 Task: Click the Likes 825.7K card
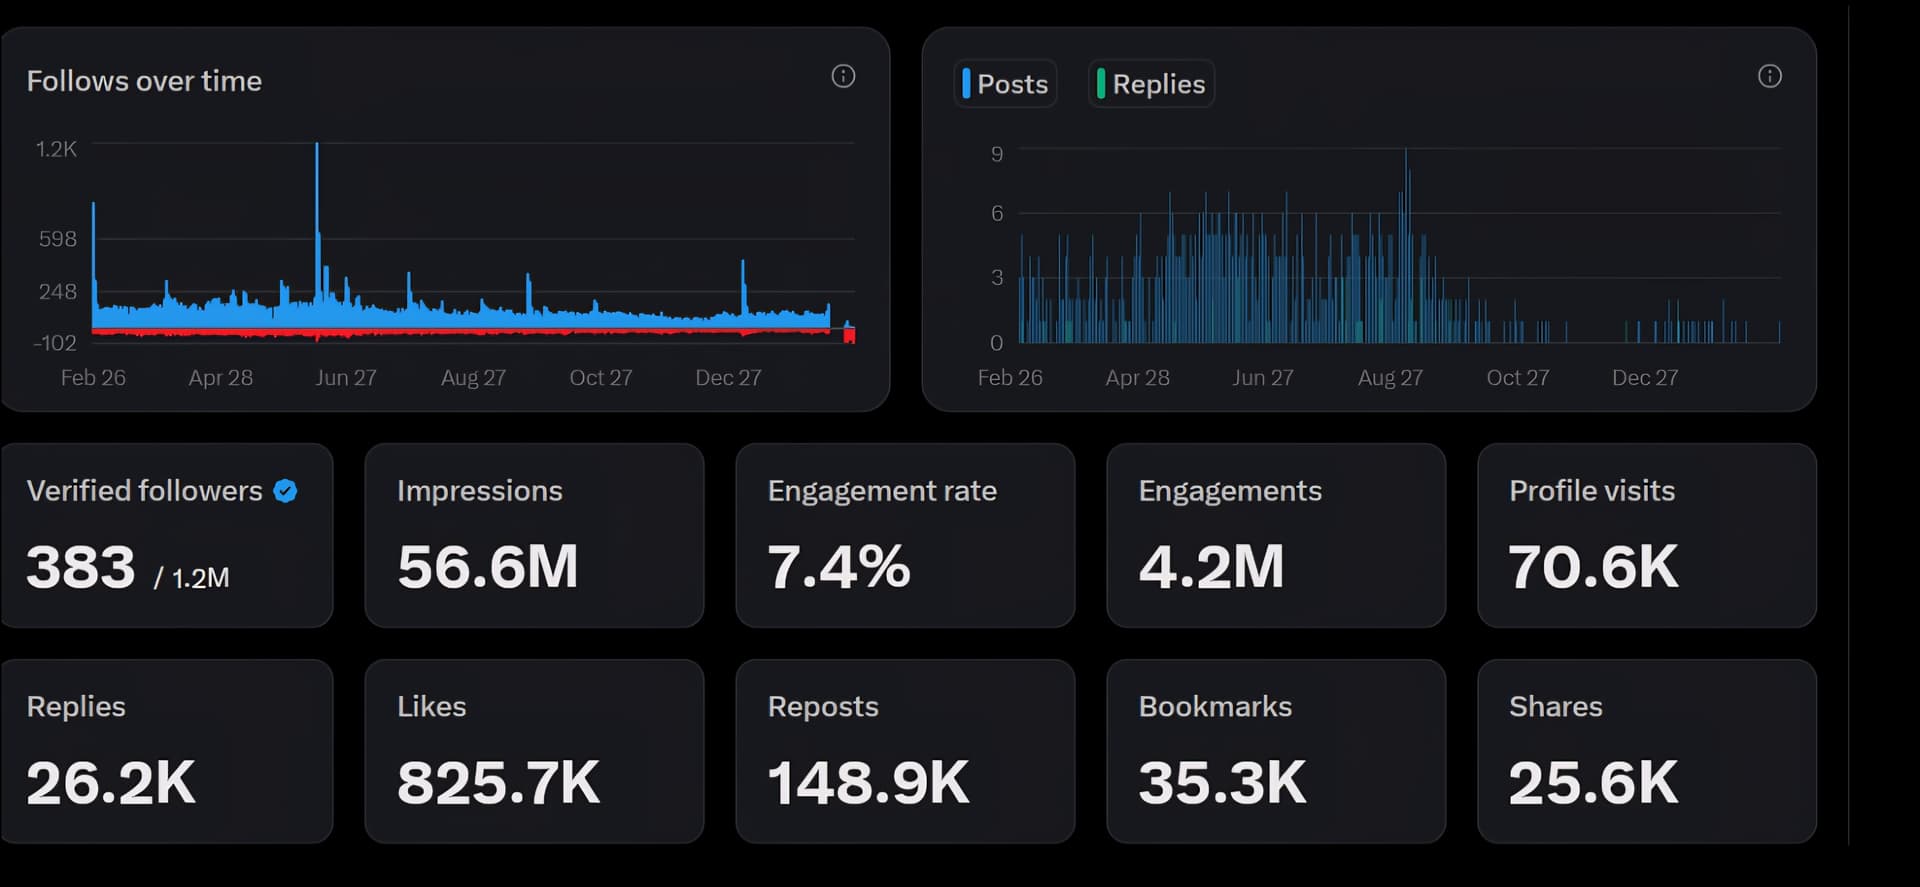534,751
